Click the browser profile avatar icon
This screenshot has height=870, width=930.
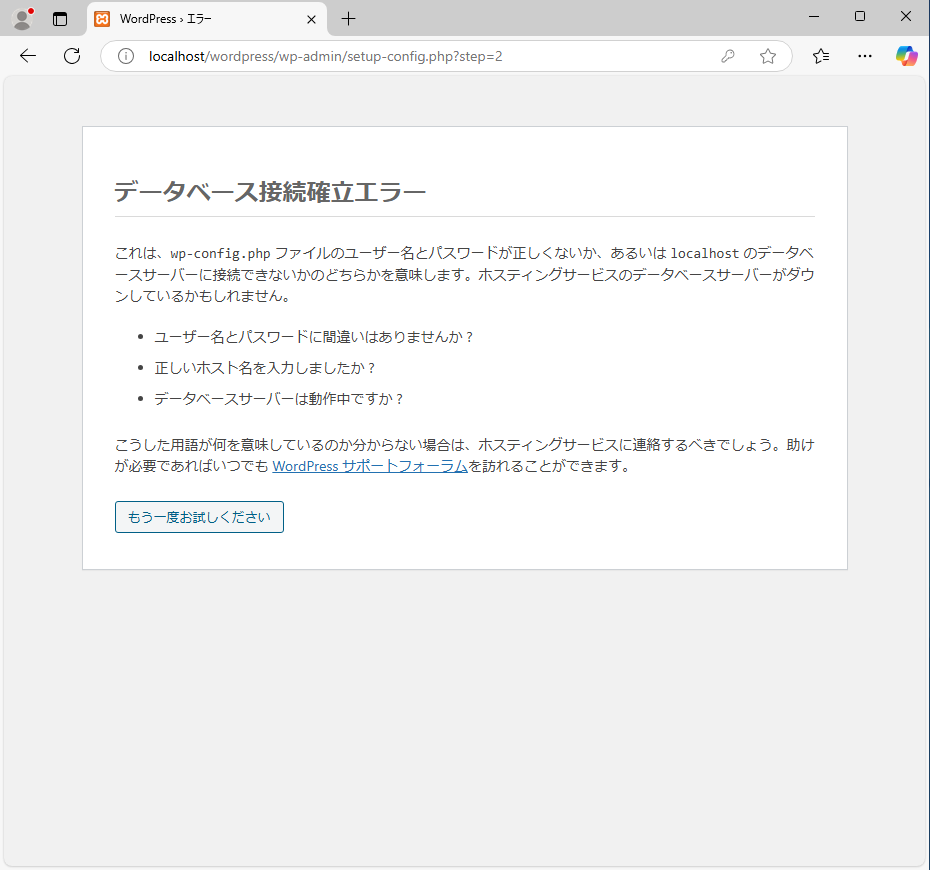(x=22, y=19)
